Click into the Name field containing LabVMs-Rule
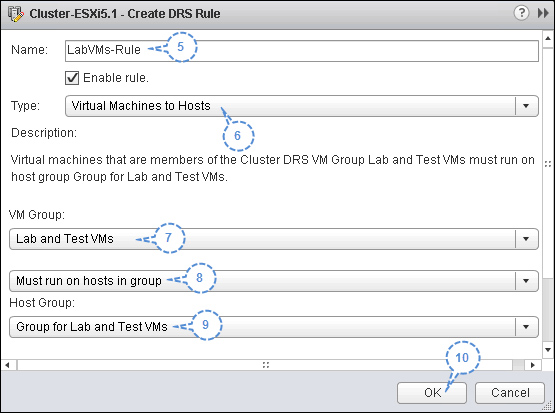The height and width of the screenshot is (413, 555). (x=302, y=51)
